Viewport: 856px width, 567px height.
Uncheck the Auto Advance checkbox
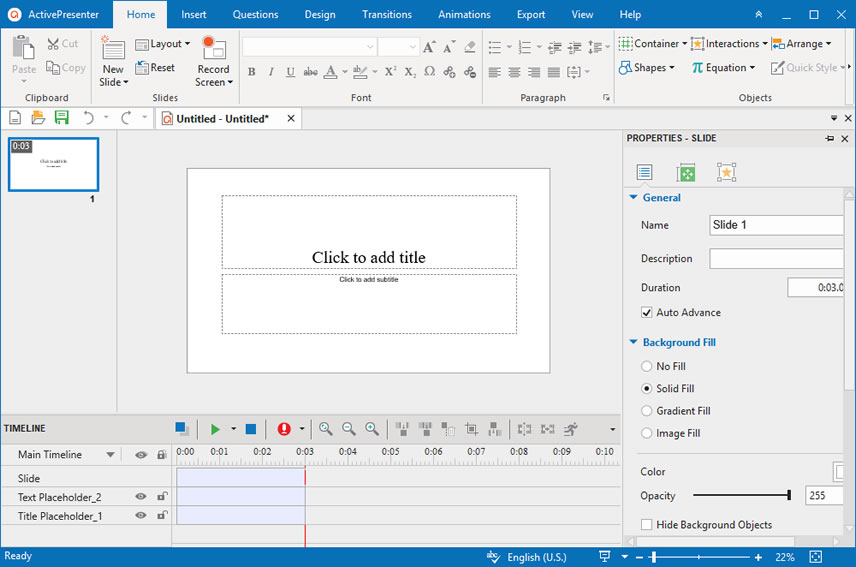[647, 313]
